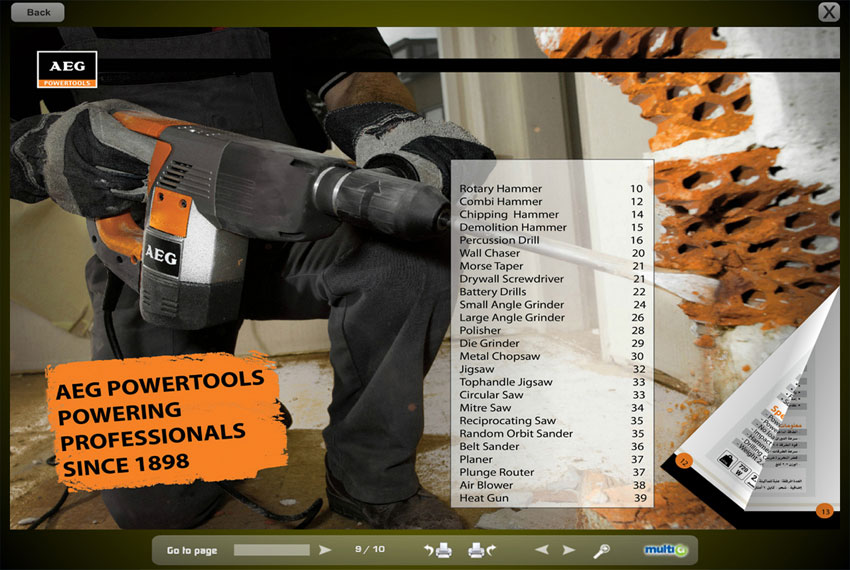
Task: Select Chipping Hammer entry
Action: pyautogui.click(x=551, y=214)
